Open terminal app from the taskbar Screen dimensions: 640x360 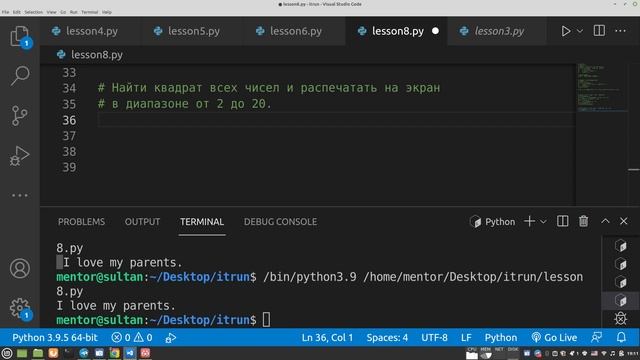[68, 353]
